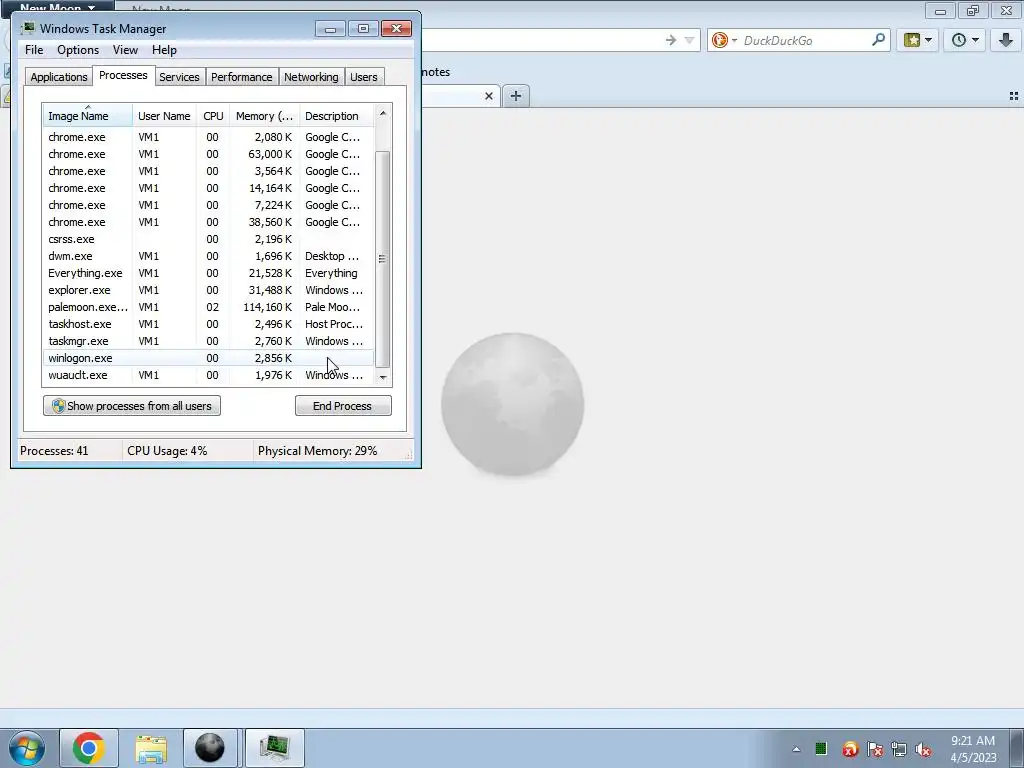The image size is (1024, 768).
Task: Select the palemoon.exe process row
Action: click(x=208, y=307)
